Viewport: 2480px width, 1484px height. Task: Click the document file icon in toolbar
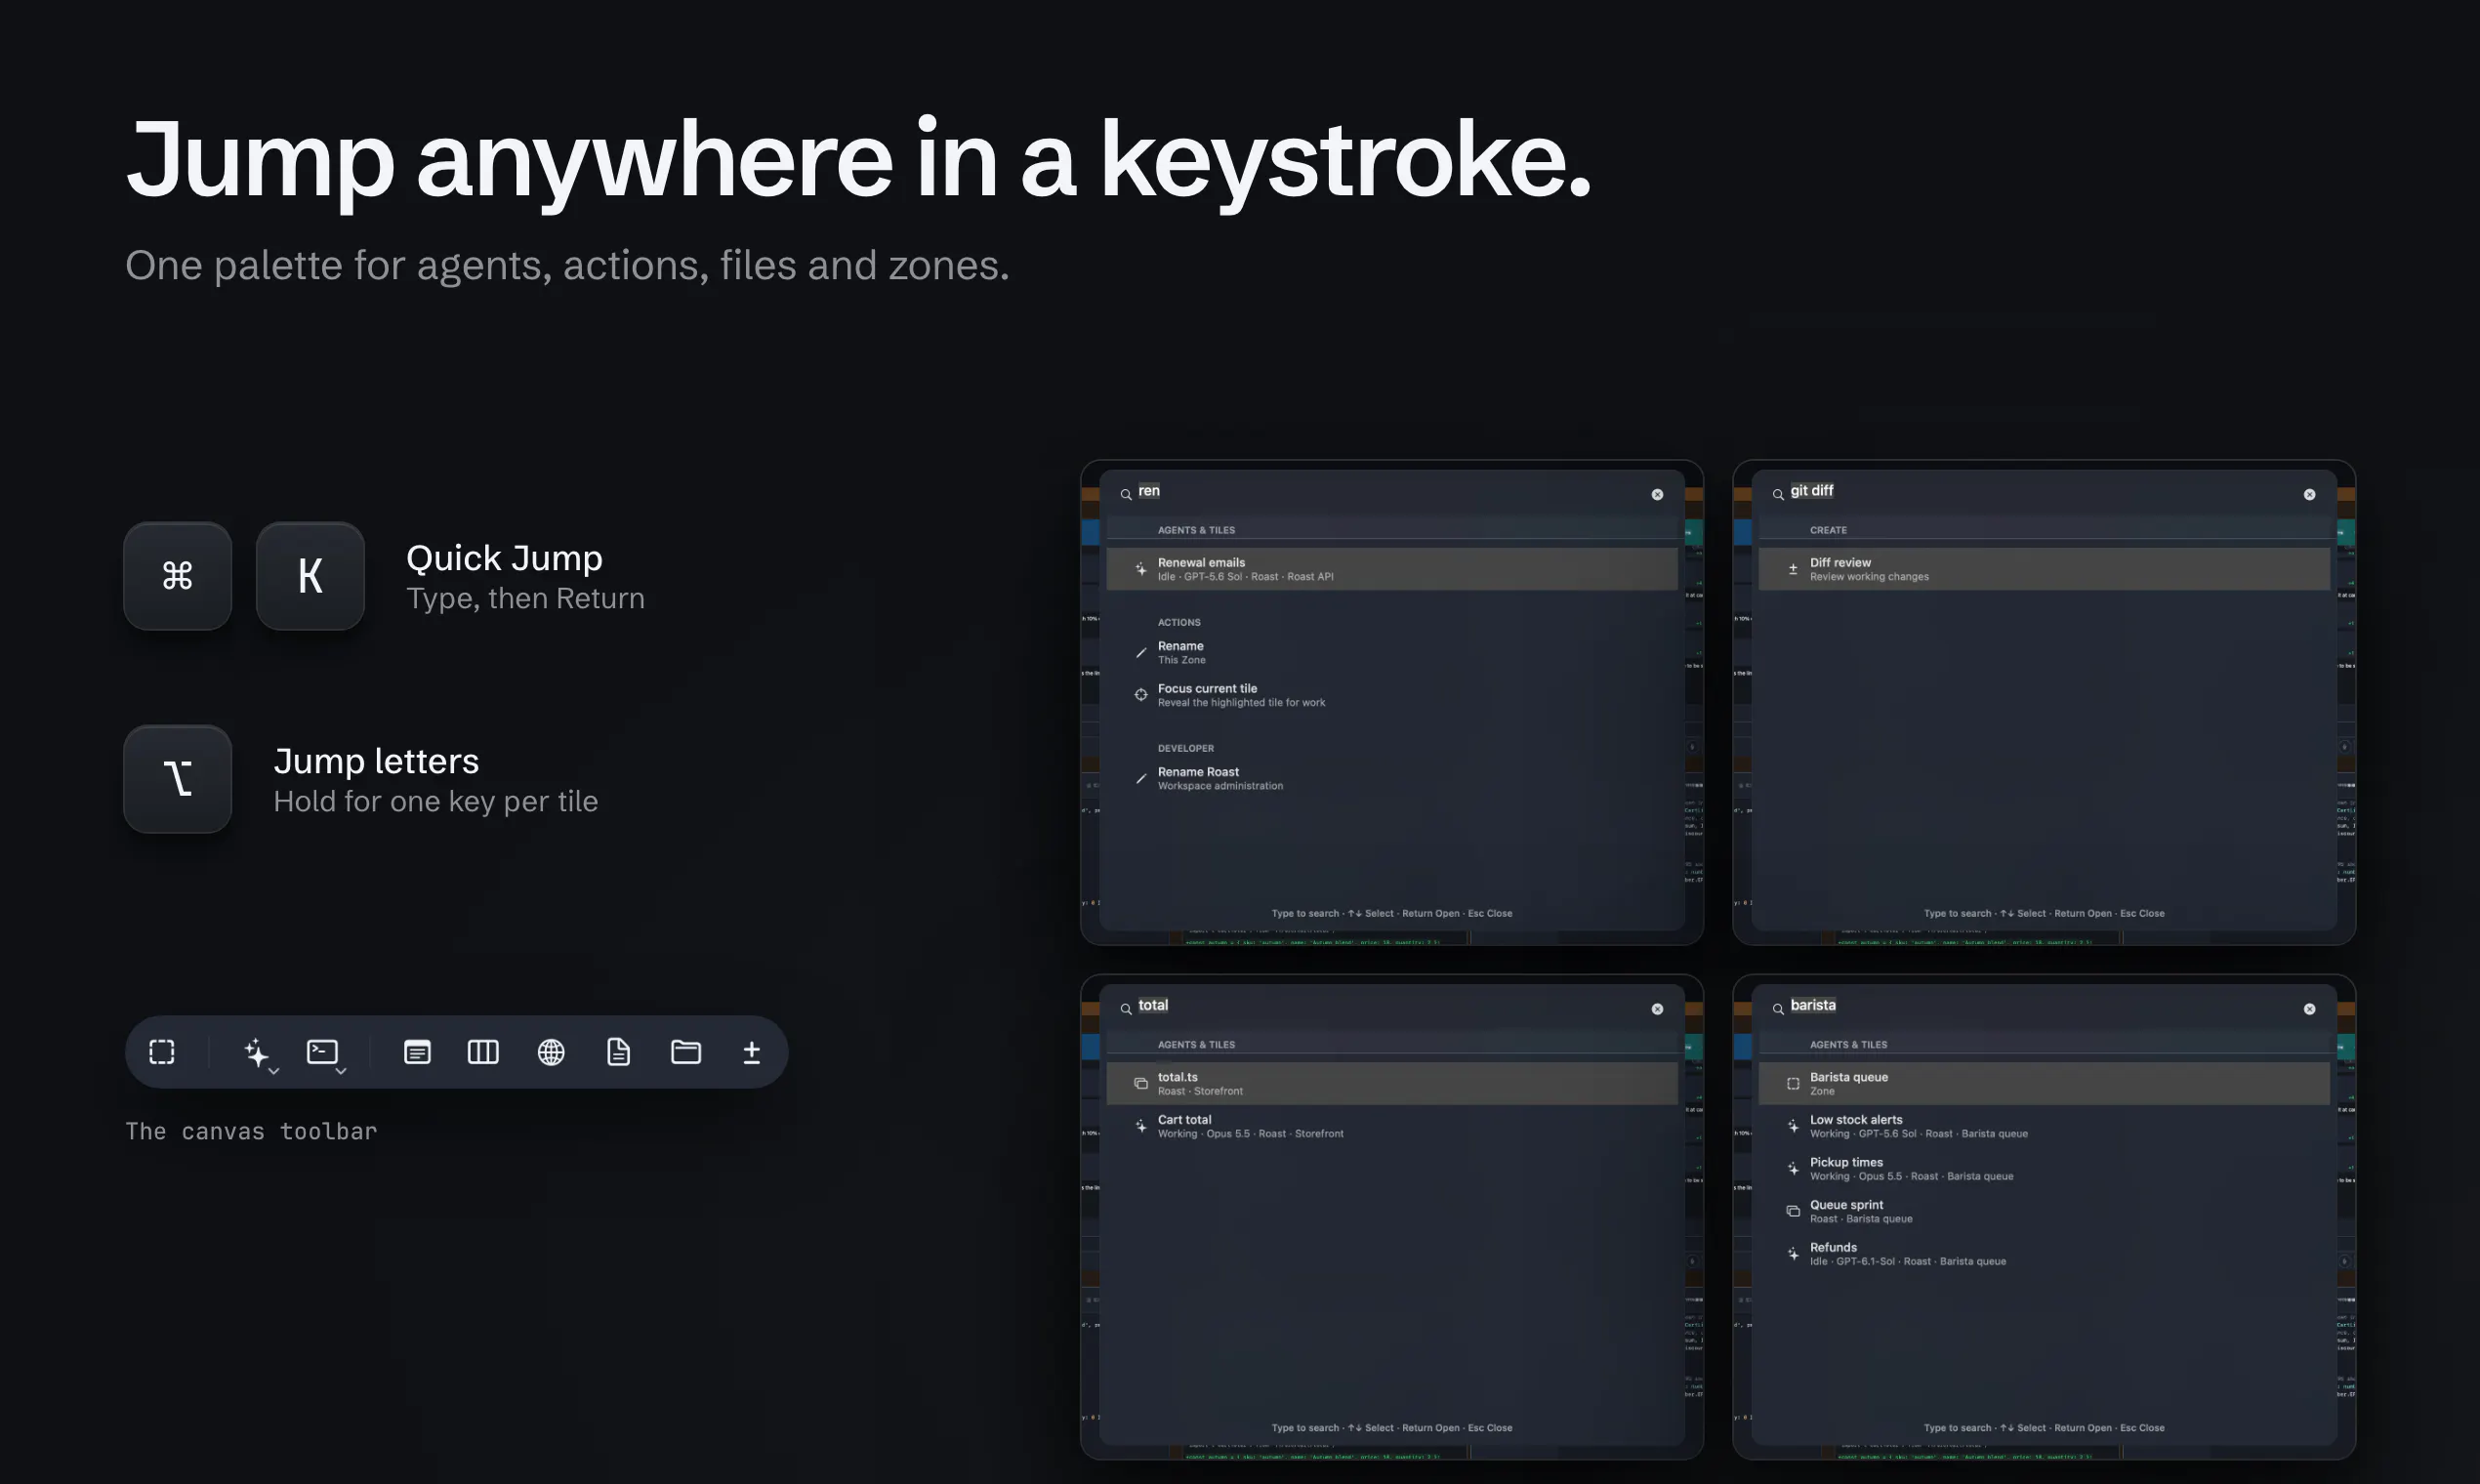(x=619, y=1052)
